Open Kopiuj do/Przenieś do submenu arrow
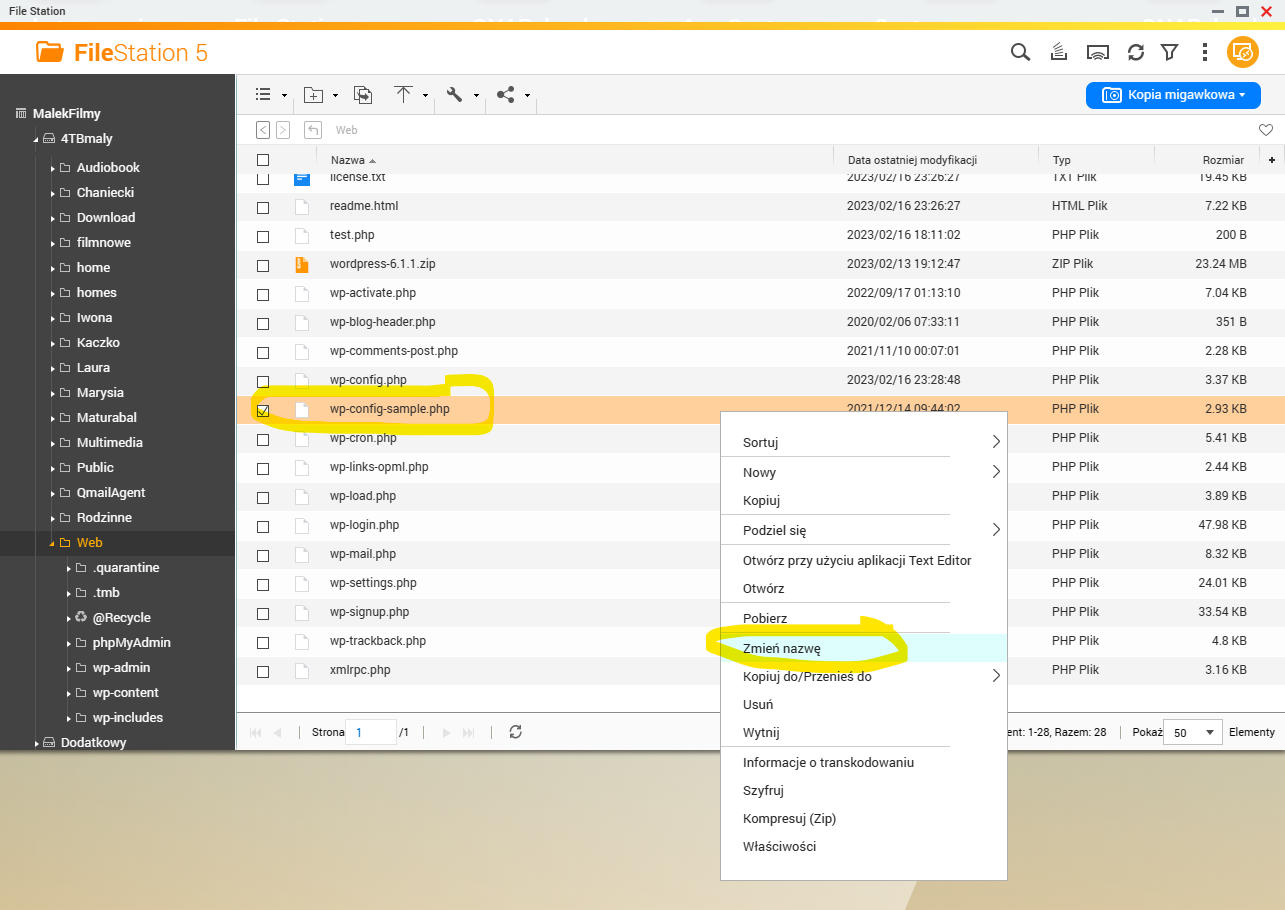Viewport: 1285px width, 910px height. (995, 676)
